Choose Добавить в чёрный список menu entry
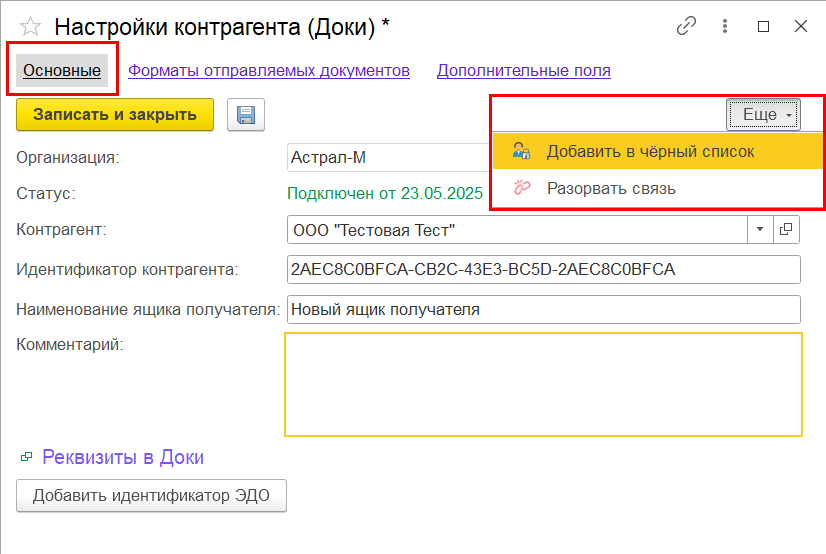826x554 pixels. pyautogui.click(x=657, y=152)
